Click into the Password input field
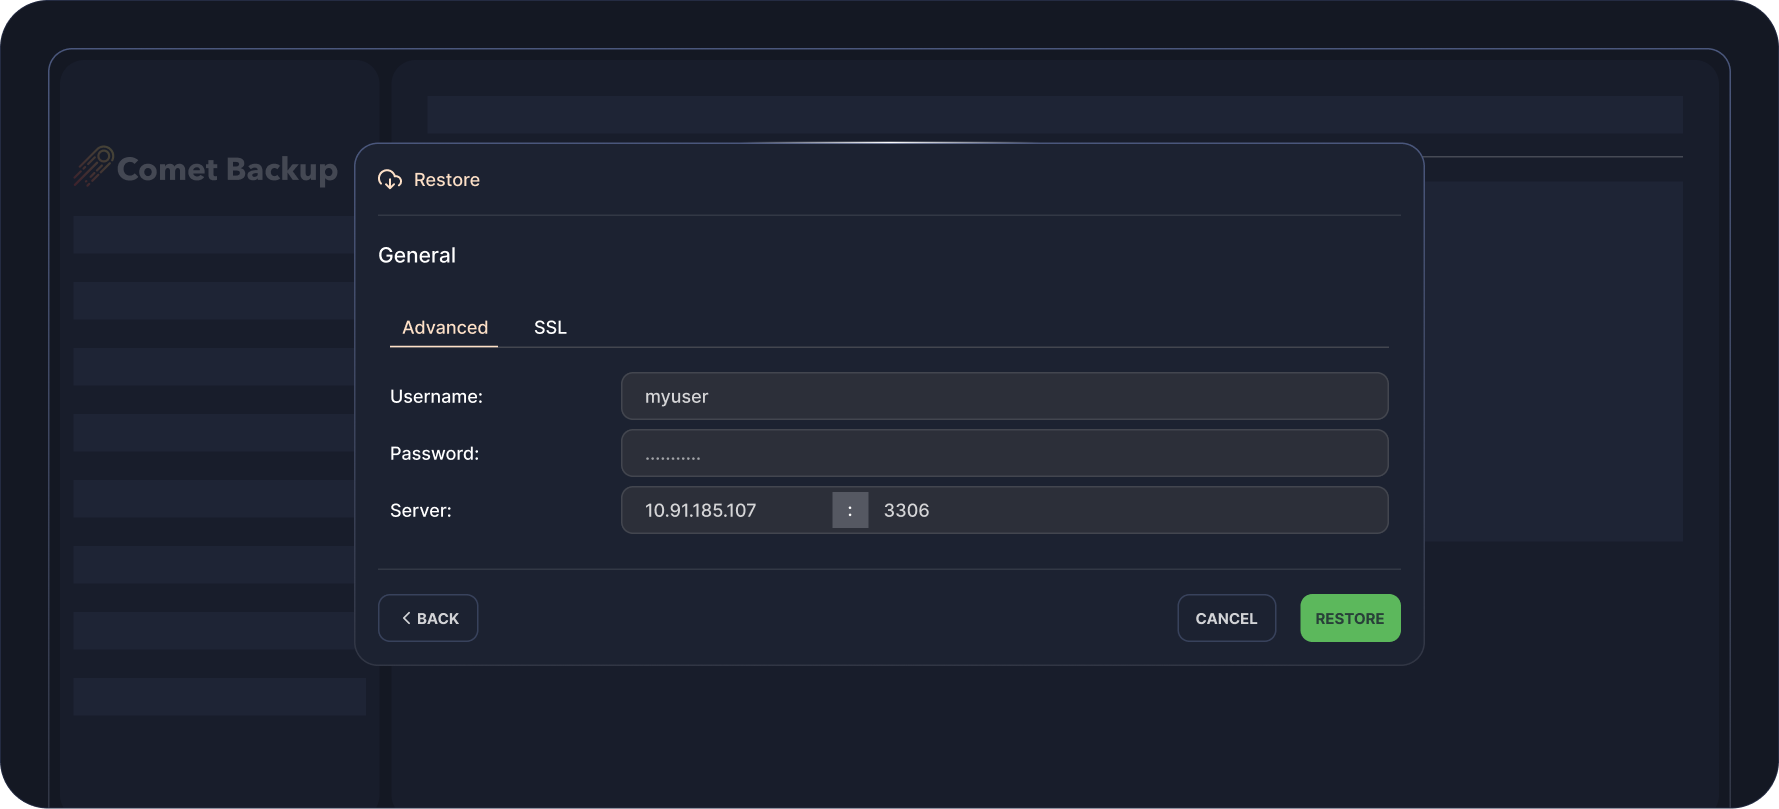Image resolution: width=1779 pixels, height=809 pixels. 1004,453
